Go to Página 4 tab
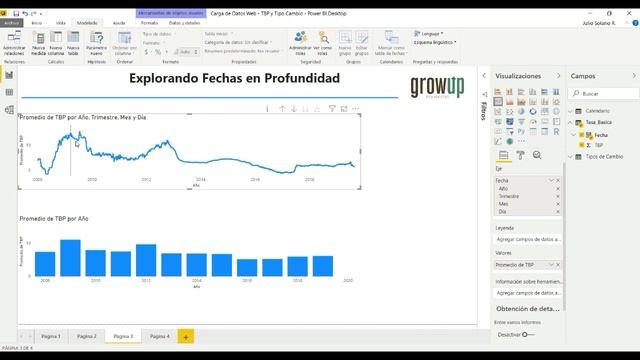 [160, 336]
